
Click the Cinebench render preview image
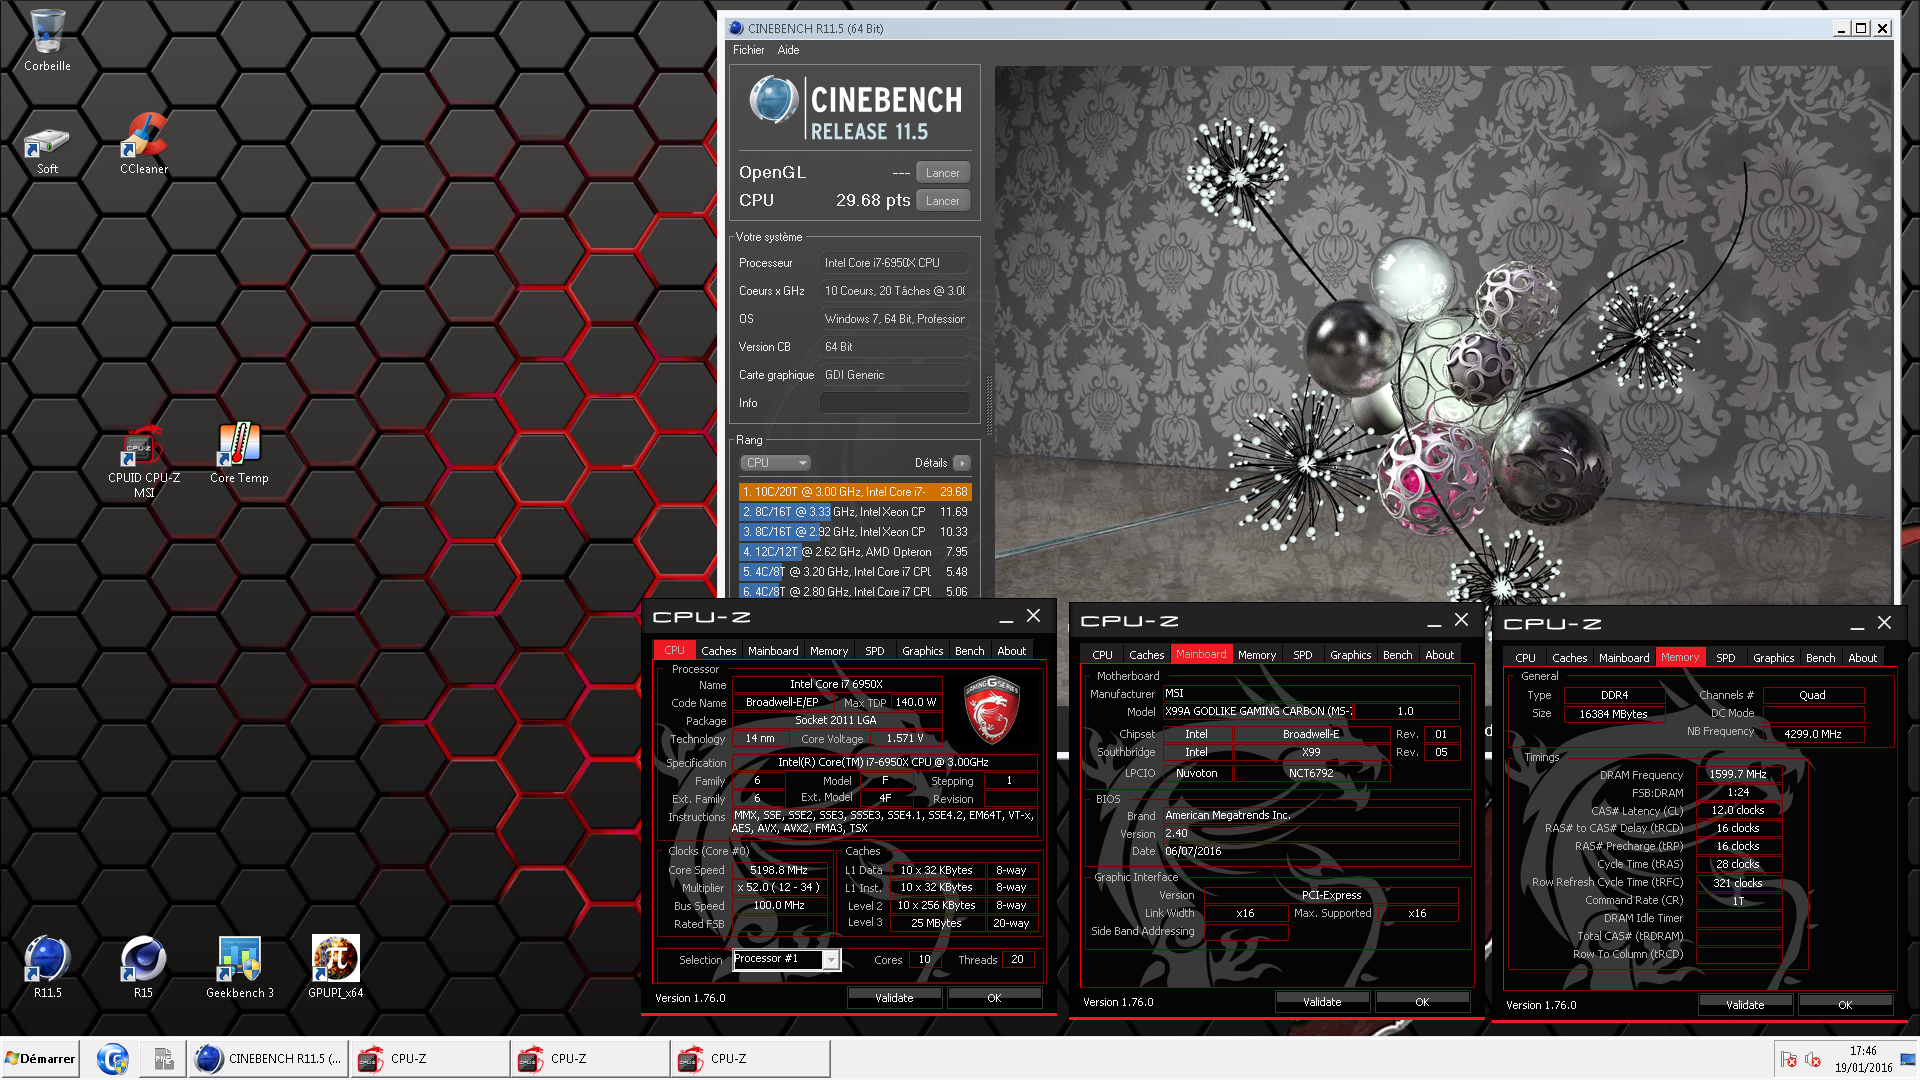pyautogui.click(x=1443, y=335)
